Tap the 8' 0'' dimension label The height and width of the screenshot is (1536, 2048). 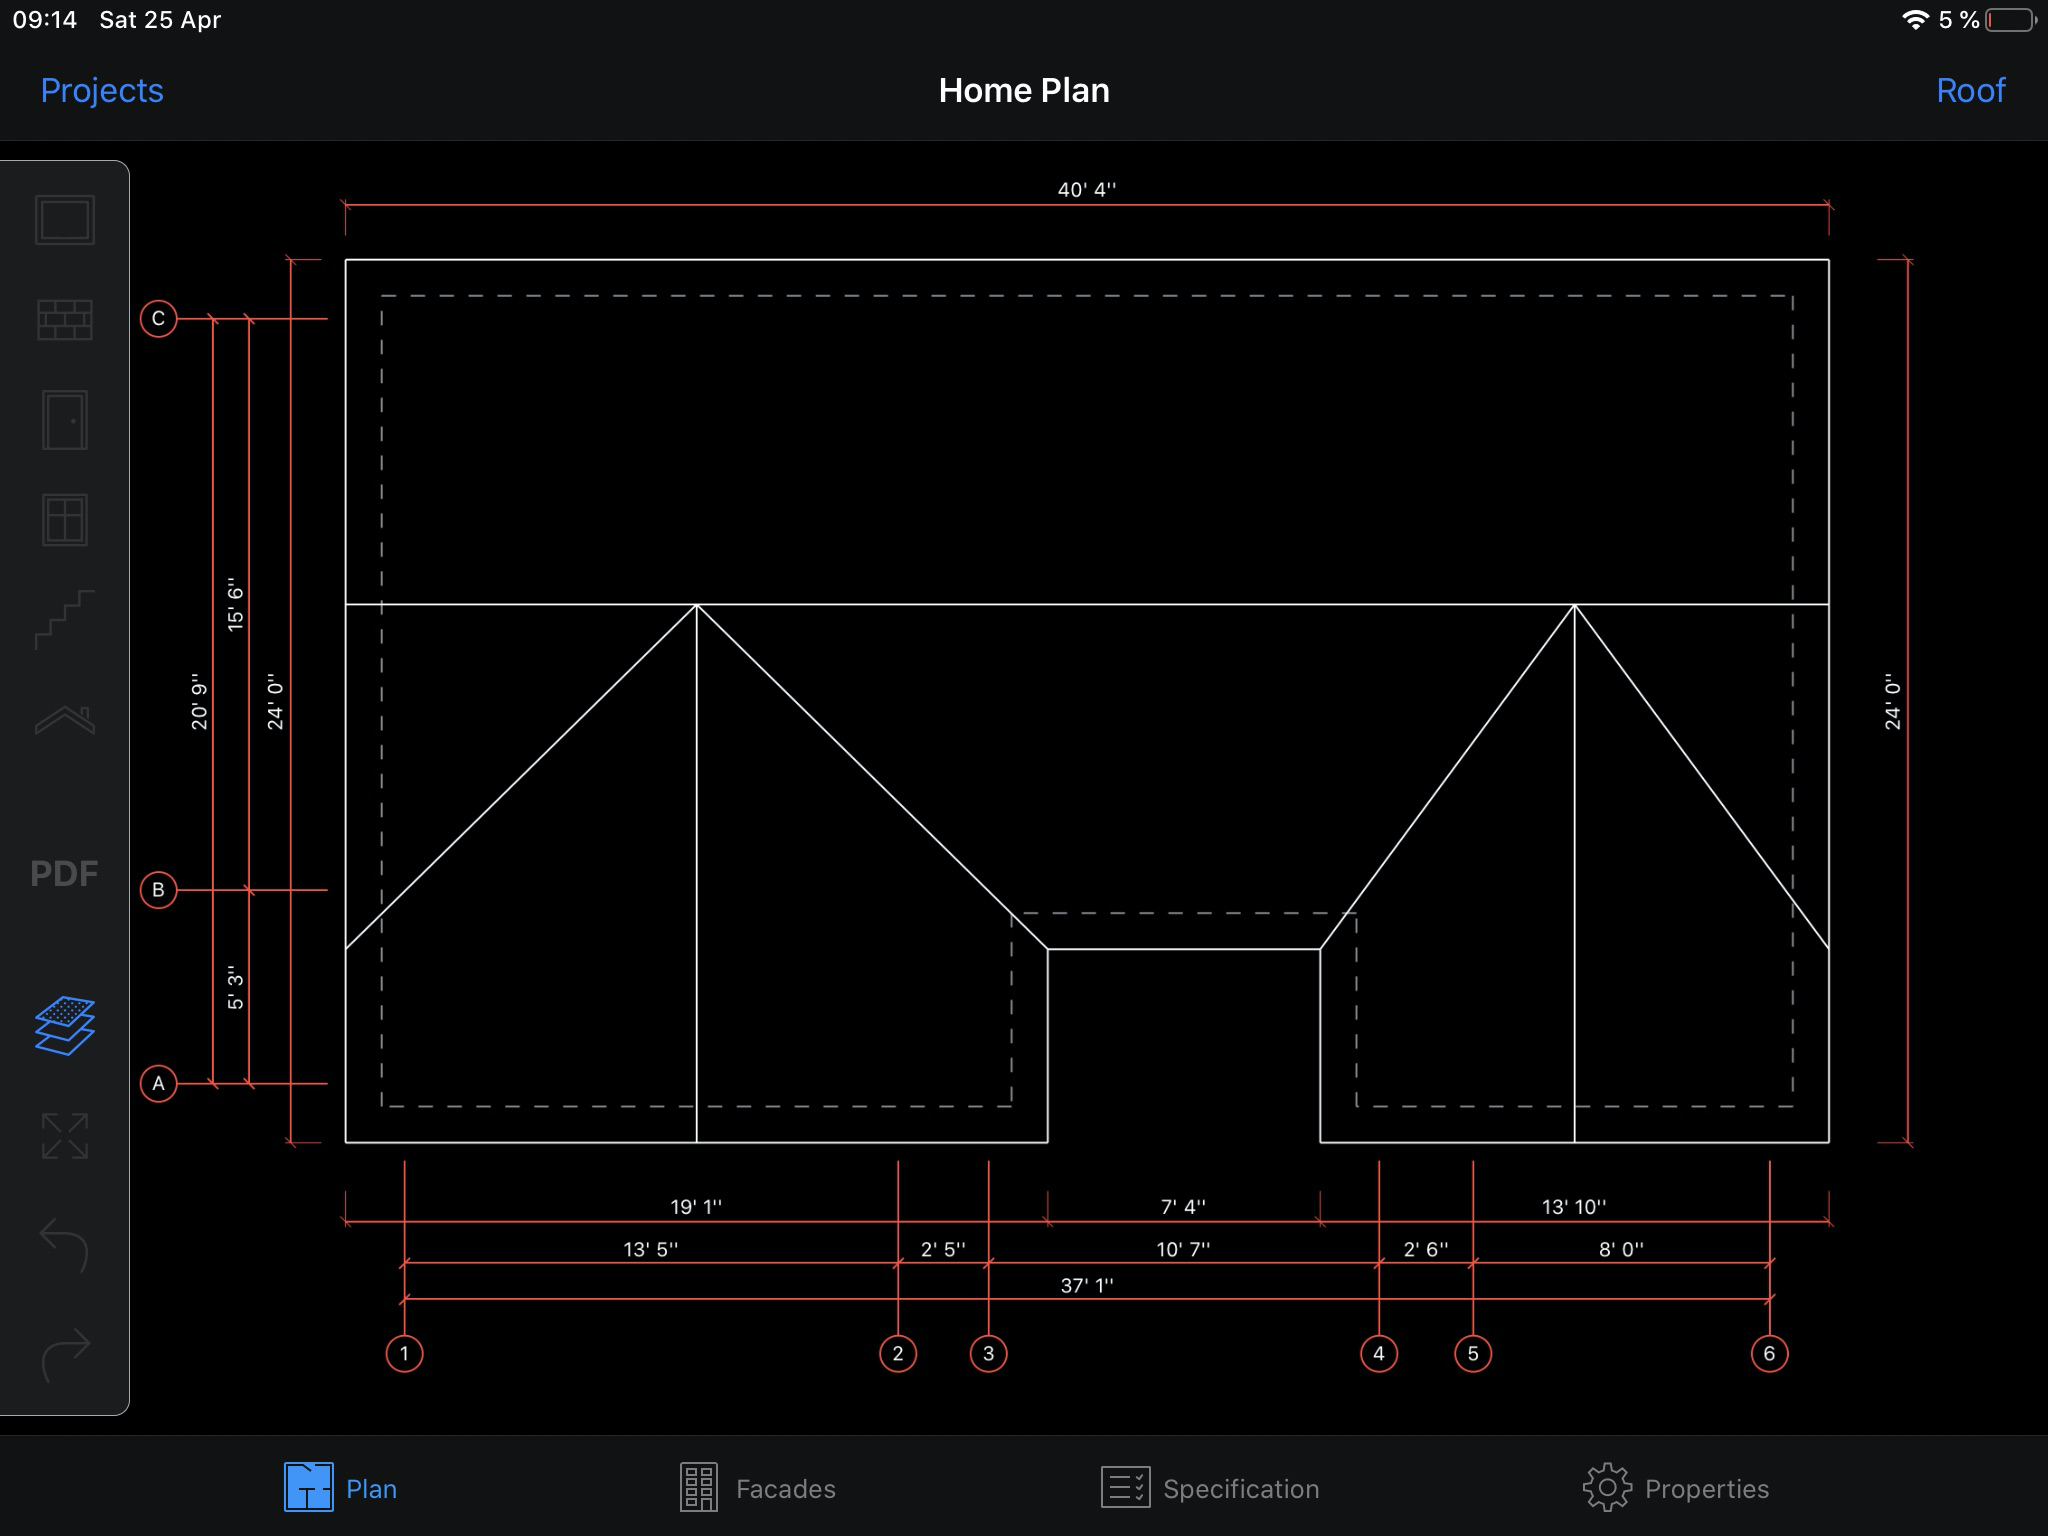[1621, 1249]
